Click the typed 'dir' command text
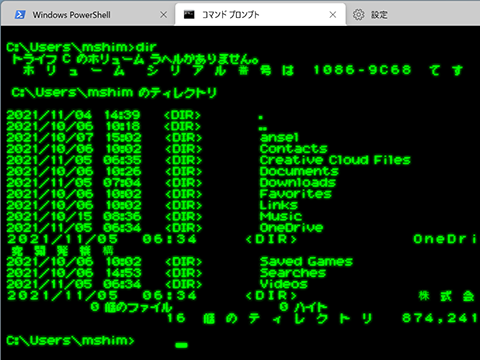Viewport: 480px width, 360px height. pyautogui.click(x=146, y=47)
